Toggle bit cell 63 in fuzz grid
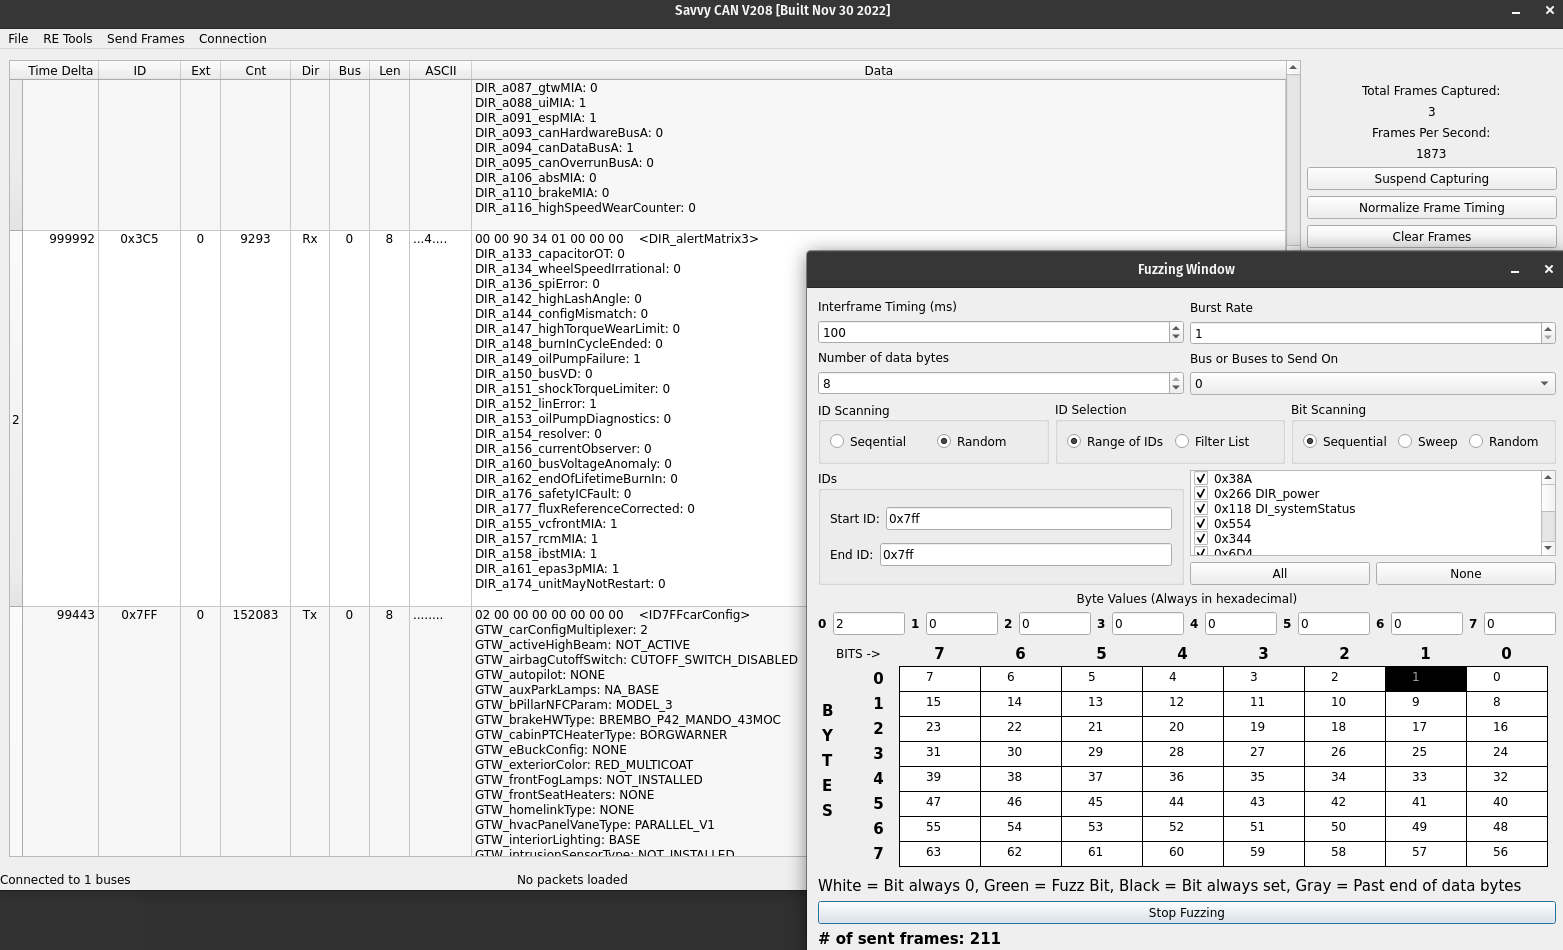The height and width of the screenshot is (950, 1563). coord(939,854)
